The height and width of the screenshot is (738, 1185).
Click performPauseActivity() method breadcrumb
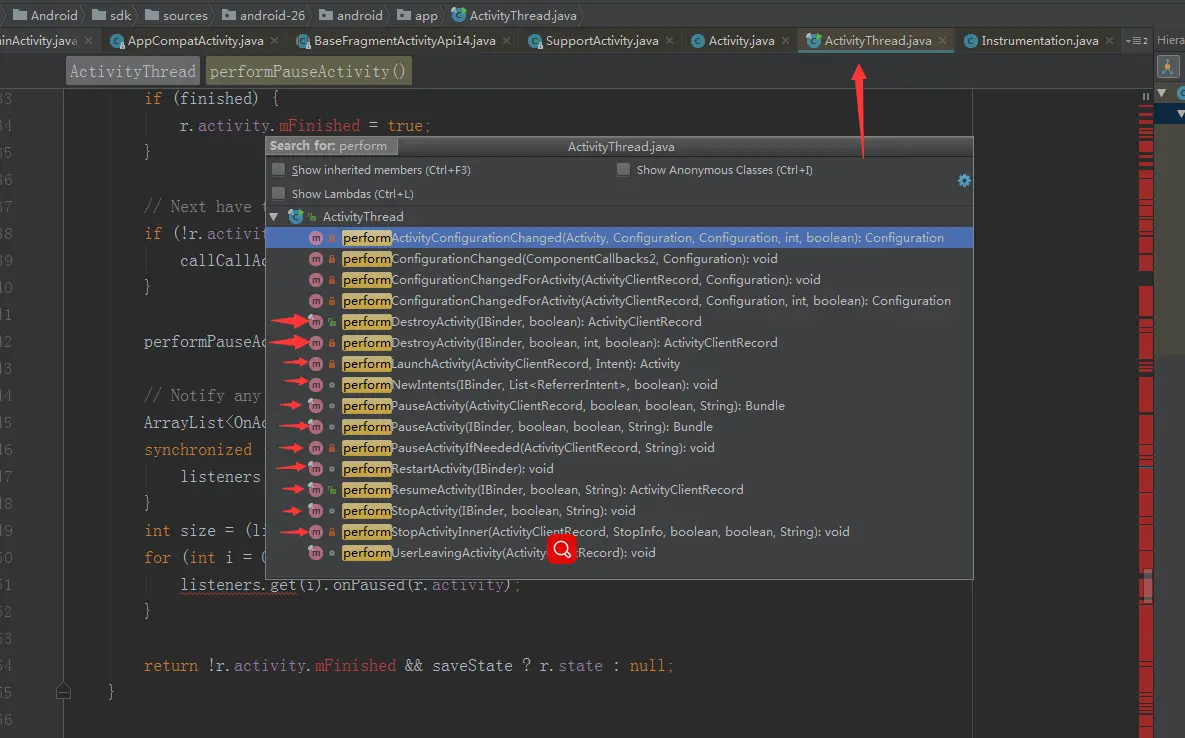pos(308,71)
